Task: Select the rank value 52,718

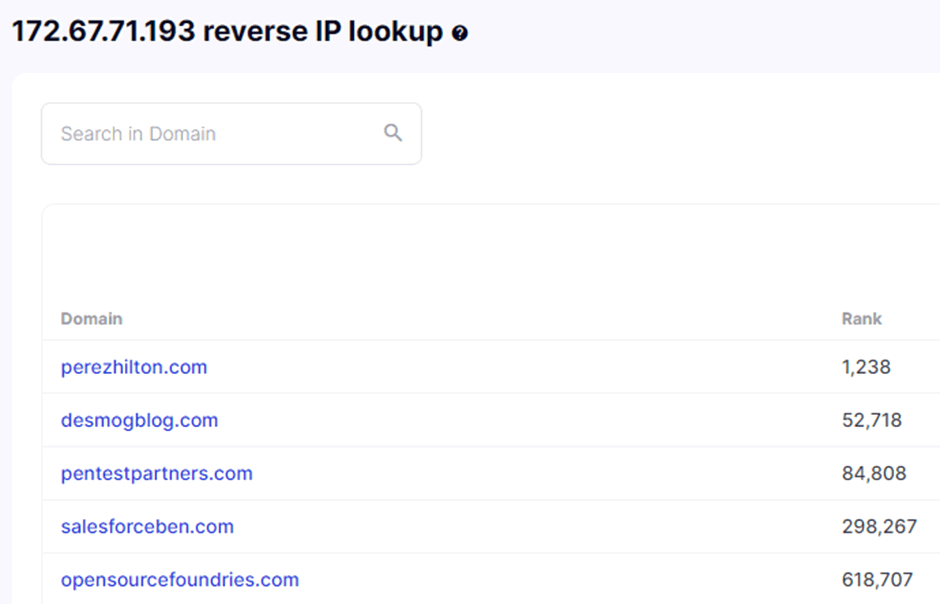Action: point(872,420)
